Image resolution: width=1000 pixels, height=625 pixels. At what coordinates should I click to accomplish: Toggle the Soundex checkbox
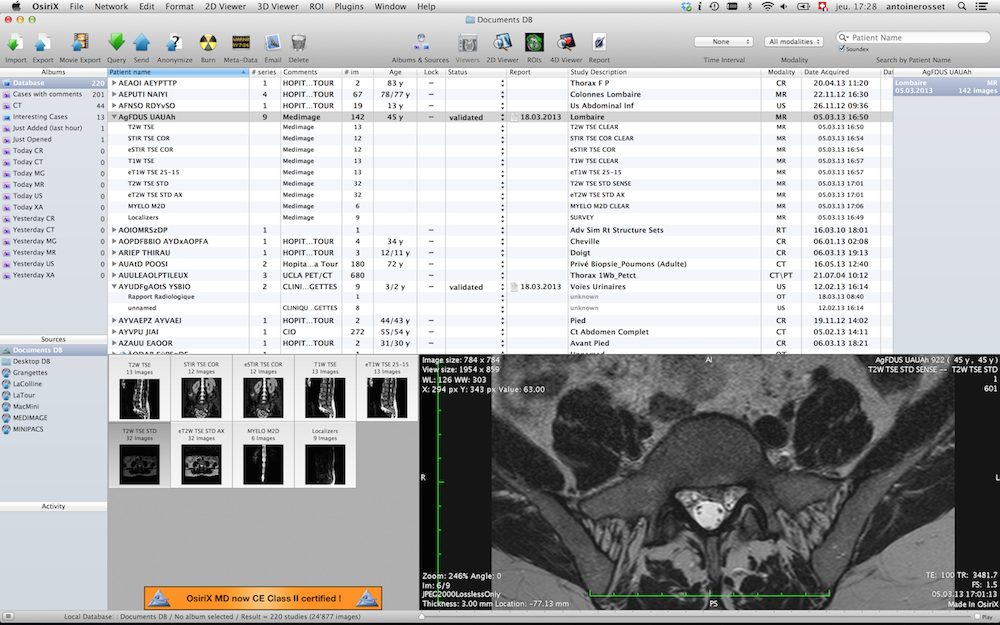click(x=842, y=48)
